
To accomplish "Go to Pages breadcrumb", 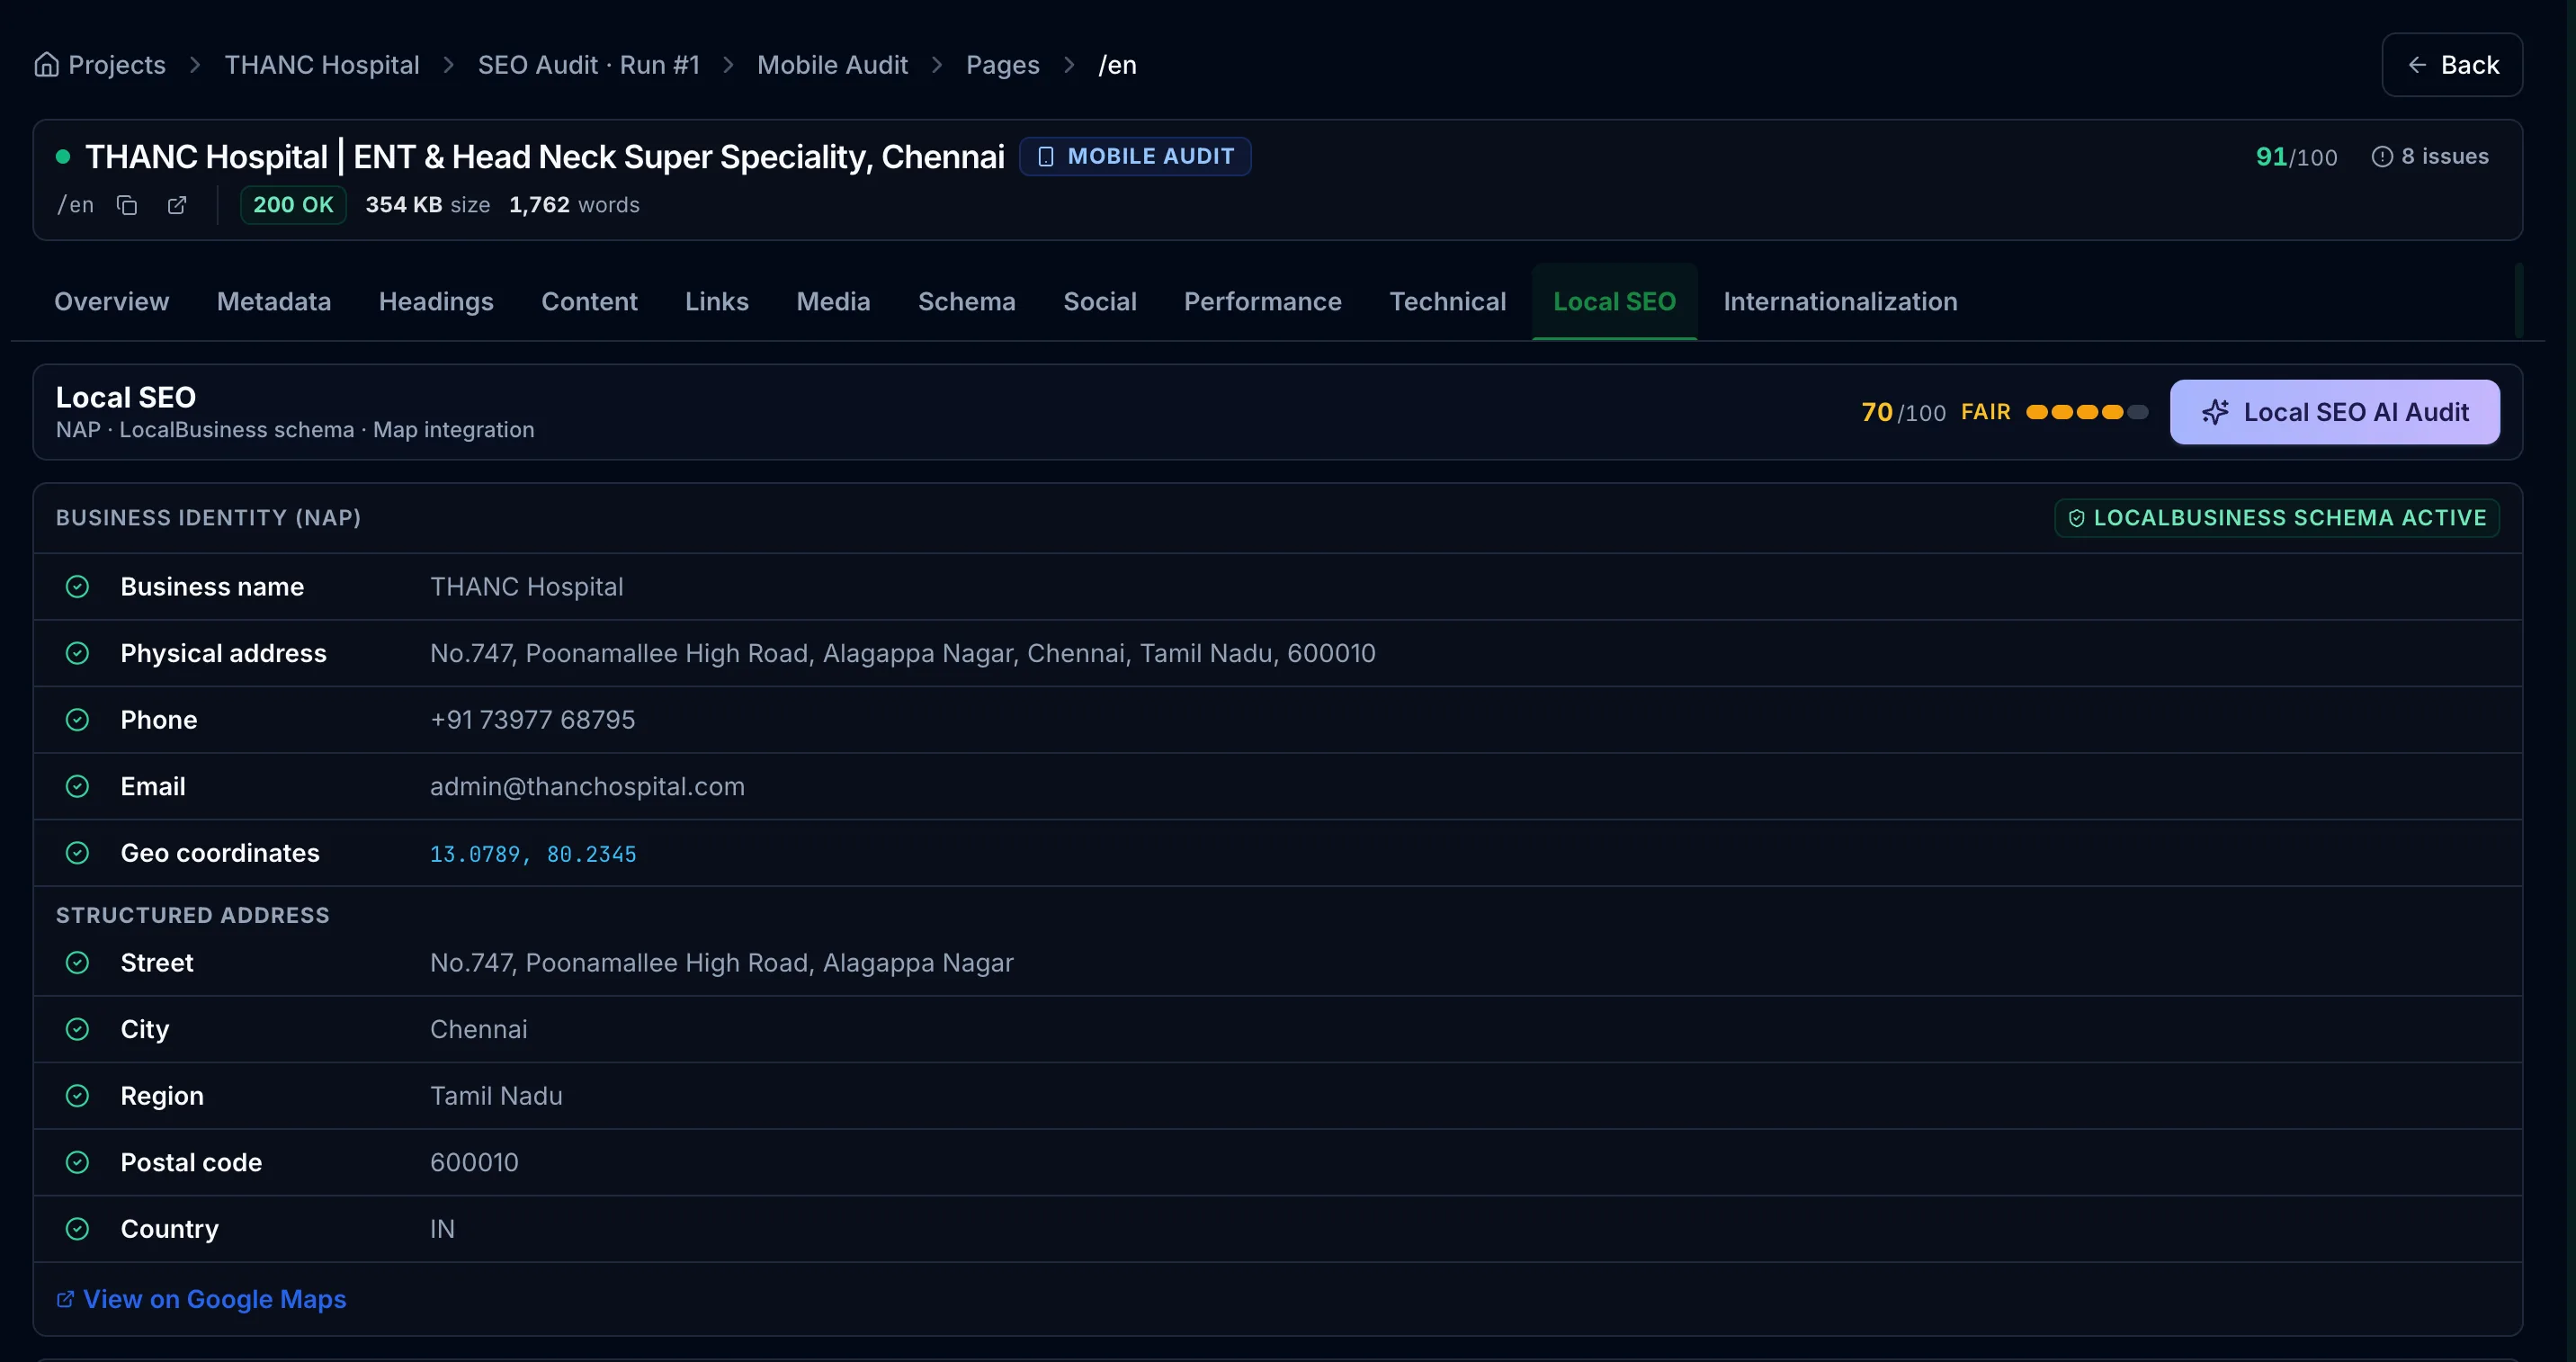I will pos(1003,65).
